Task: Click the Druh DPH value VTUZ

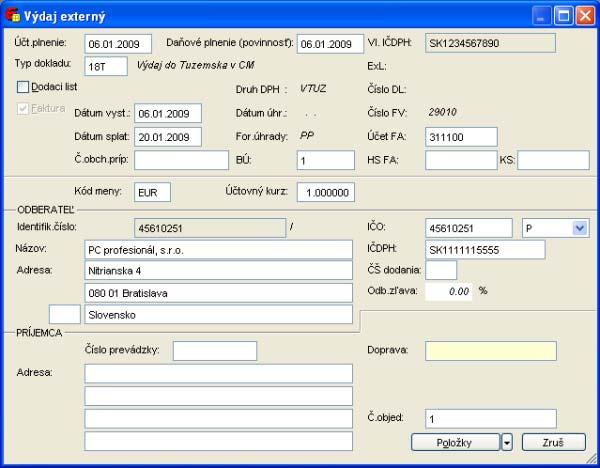Action: (x=313, y=89)
